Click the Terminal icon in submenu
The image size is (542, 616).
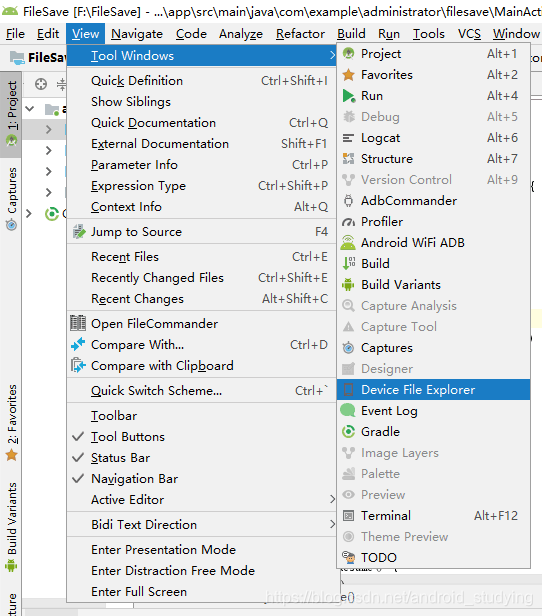[348, 515]
